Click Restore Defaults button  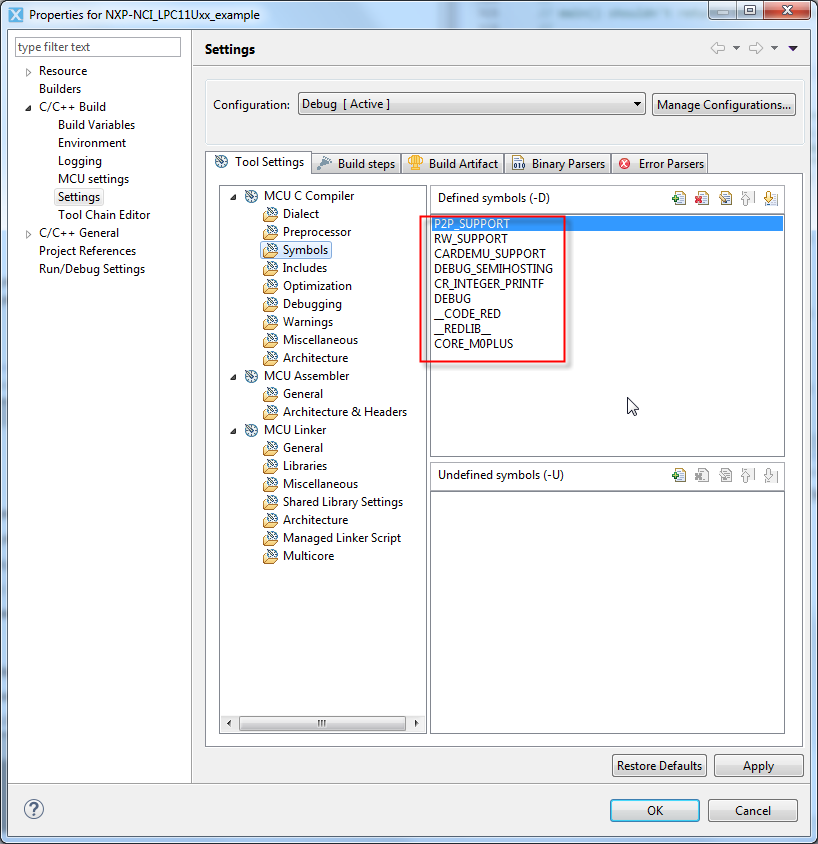pos(659,765)
